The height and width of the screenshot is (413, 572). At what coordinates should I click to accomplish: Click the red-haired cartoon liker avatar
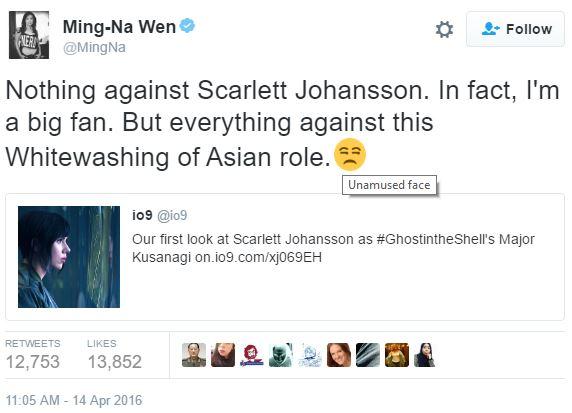pos(252,355)
